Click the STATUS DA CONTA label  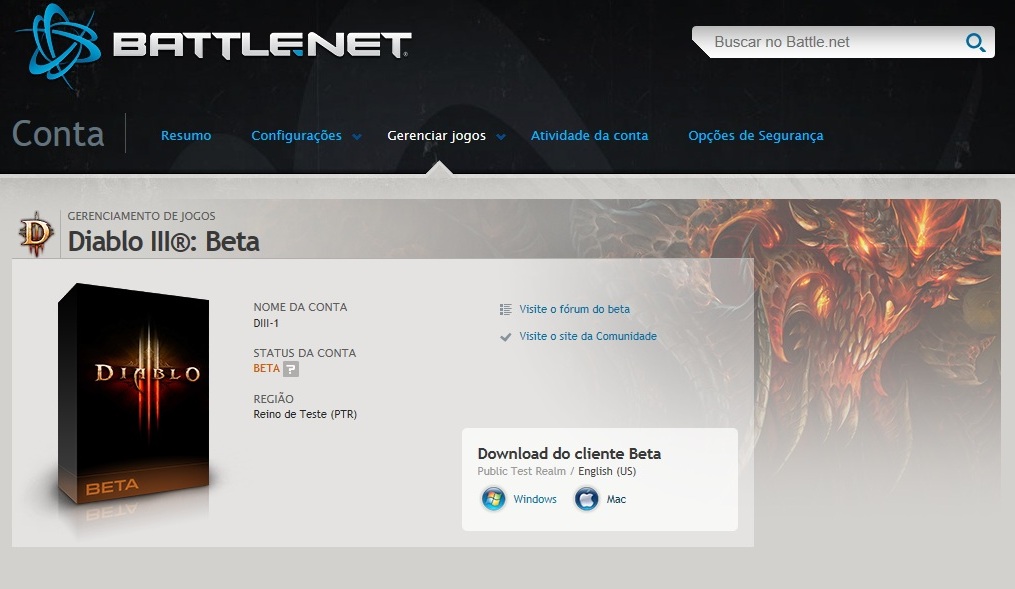point(305,353)
